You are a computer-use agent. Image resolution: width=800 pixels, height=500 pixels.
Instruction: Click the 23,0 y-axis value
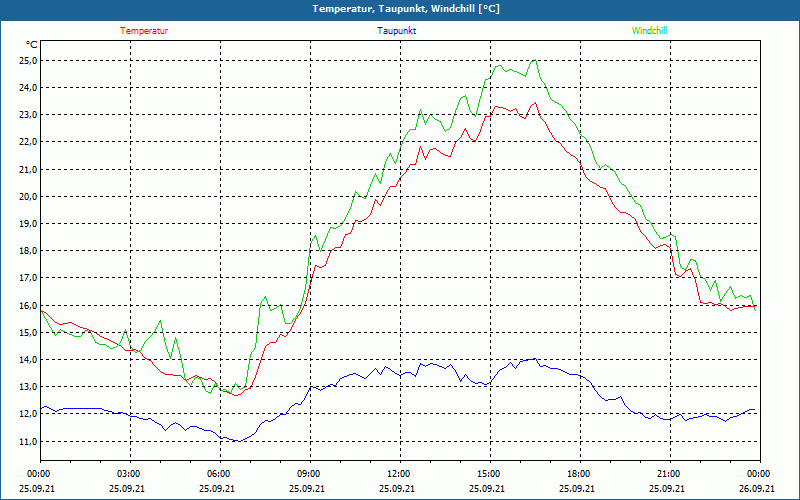(29, 115)
